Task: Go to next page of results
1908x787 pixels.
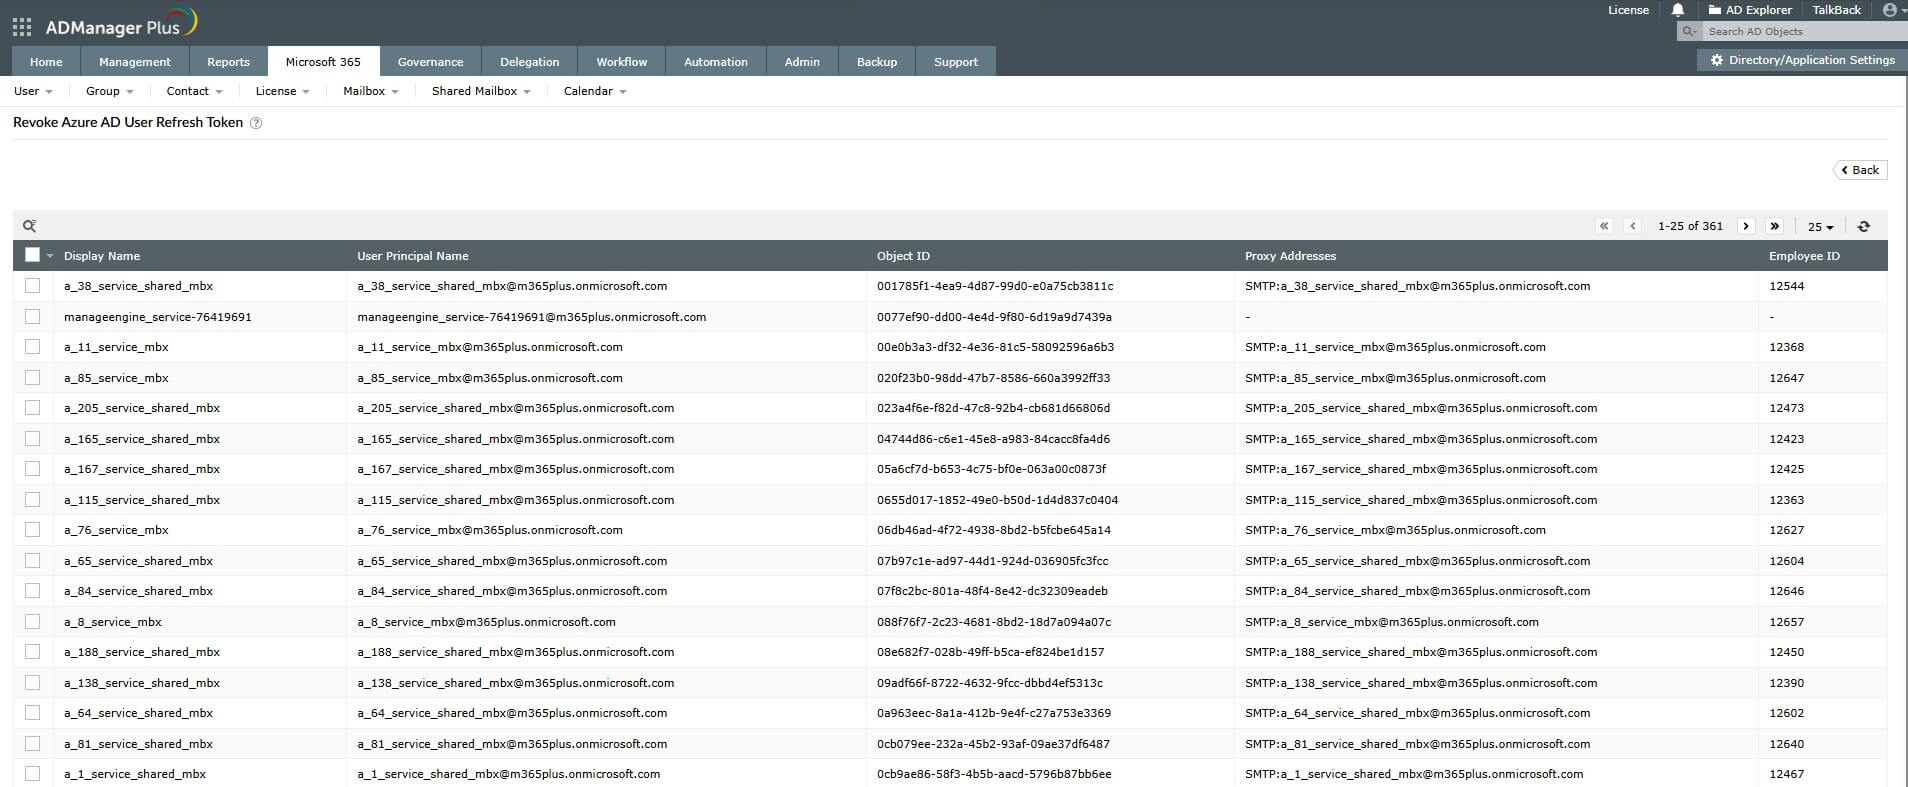Action: click(x=1746, y=226)
